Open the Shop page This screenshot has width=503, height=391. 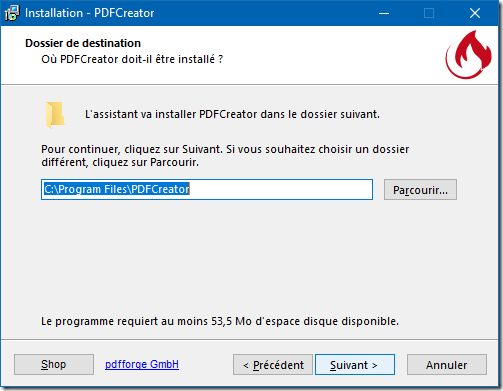(54, 364)
